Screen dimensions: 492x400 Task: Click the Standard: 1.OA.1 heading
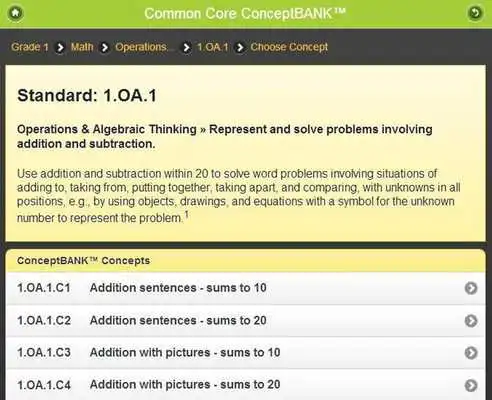tap(87, 96)
